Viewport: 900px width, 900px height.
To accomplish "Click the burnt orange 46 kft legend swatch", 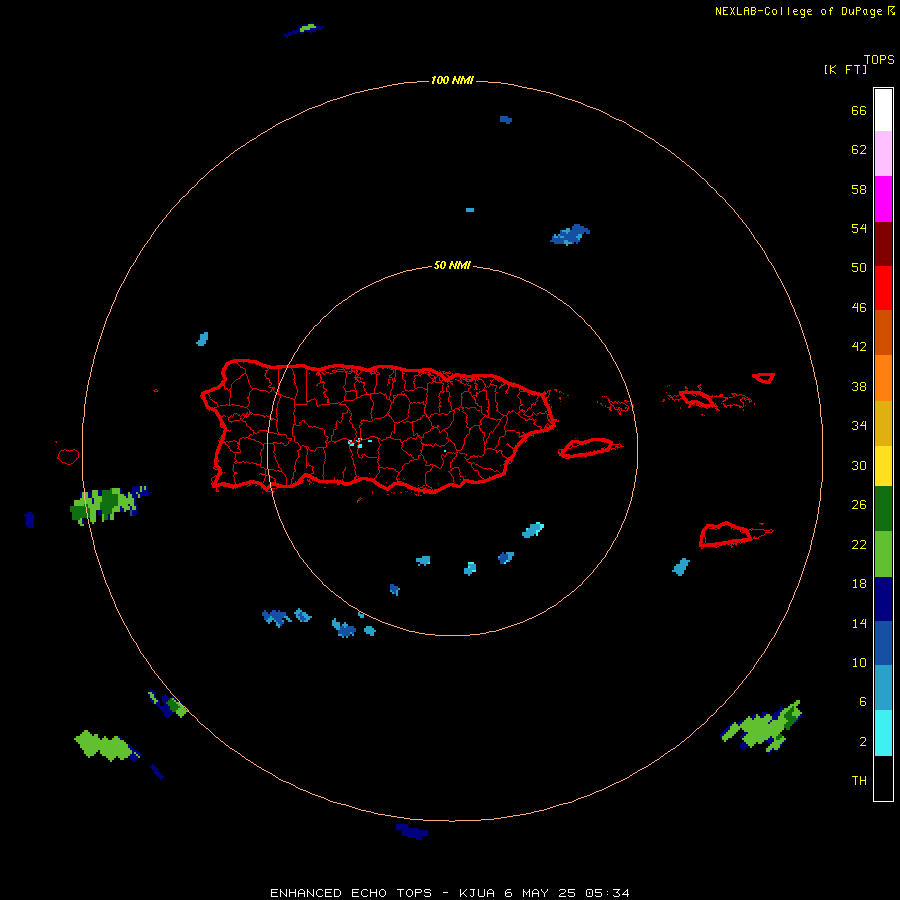I will (883, 333).
